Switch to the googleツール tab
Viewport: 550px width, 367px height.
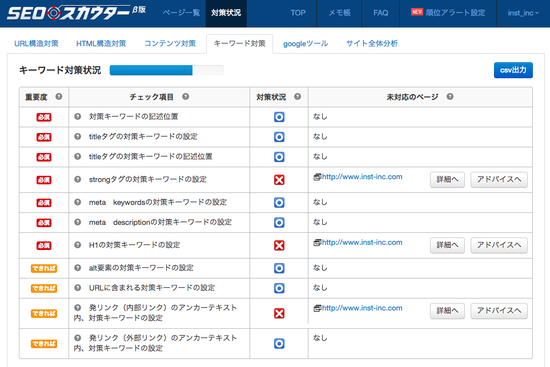[306, 44]
